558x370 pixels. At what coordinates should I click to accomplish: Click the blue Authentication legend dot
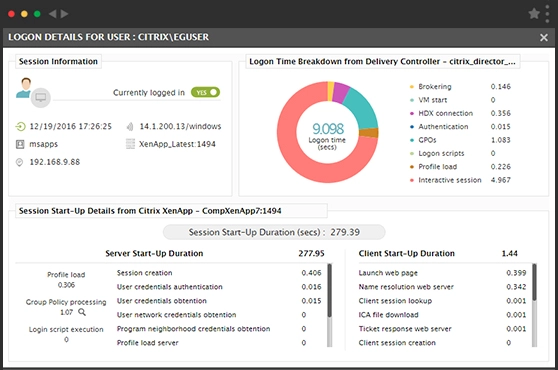(x=412, y=127)
